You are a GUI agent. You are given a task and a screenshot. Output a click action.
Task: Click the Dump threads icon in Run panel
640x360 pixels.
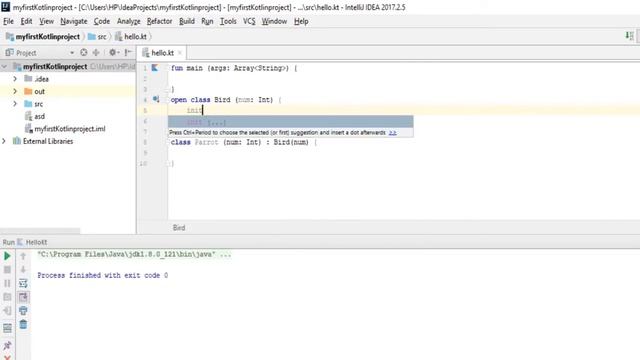pyautogui.click(x=7, y=297)
